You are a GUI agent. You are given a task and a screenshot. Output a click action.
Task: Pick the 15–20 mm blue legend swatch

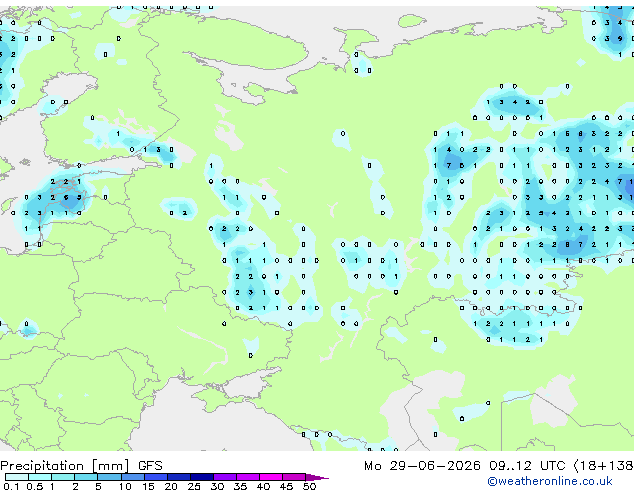[x=155, y=477]
